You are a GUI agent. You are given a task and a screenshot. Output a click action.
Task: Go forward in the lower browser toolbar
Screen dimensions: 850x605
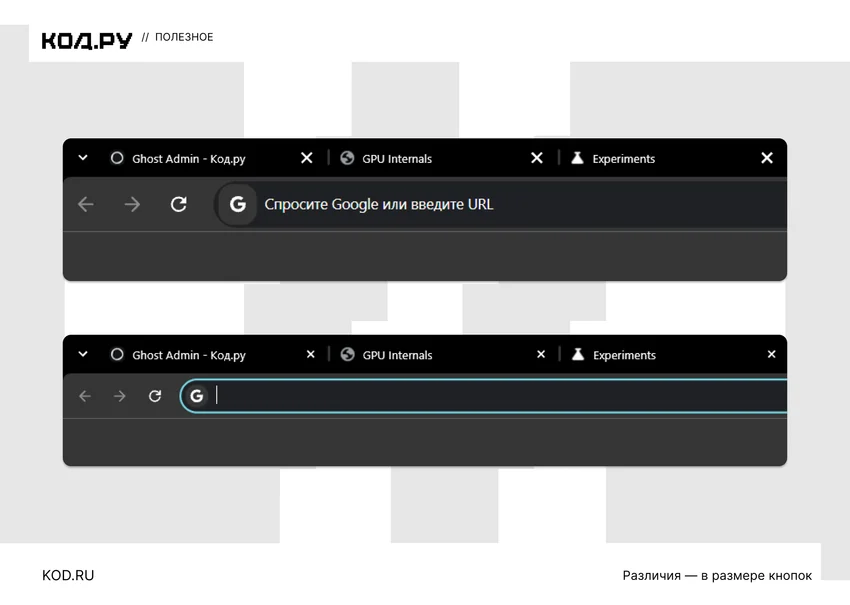120,396
